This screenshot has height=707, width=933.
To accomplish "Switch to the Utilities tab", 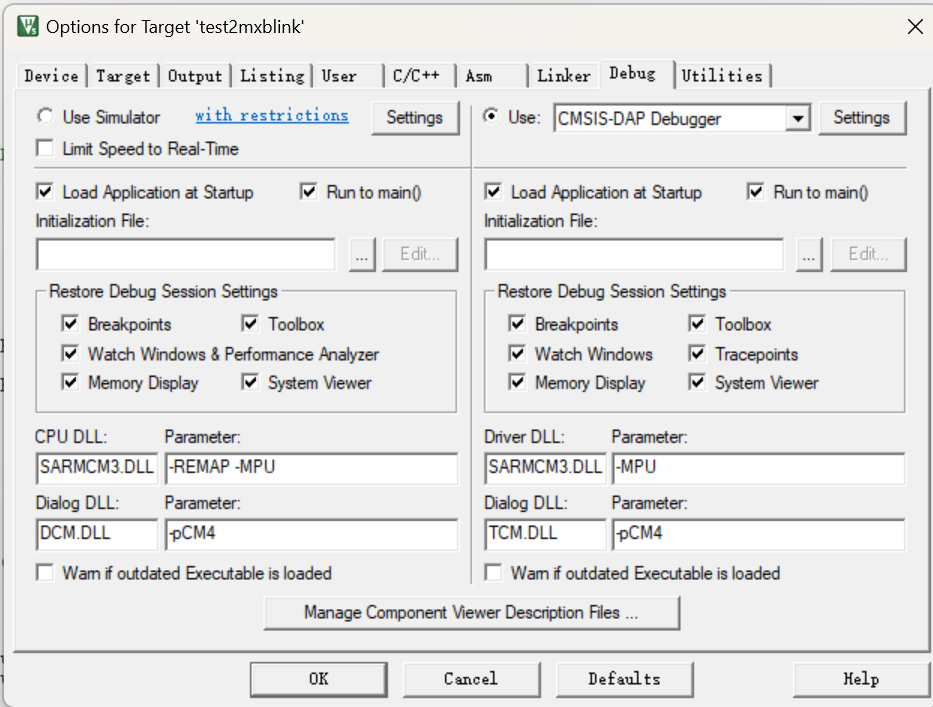I will click(x=722, y=76).
